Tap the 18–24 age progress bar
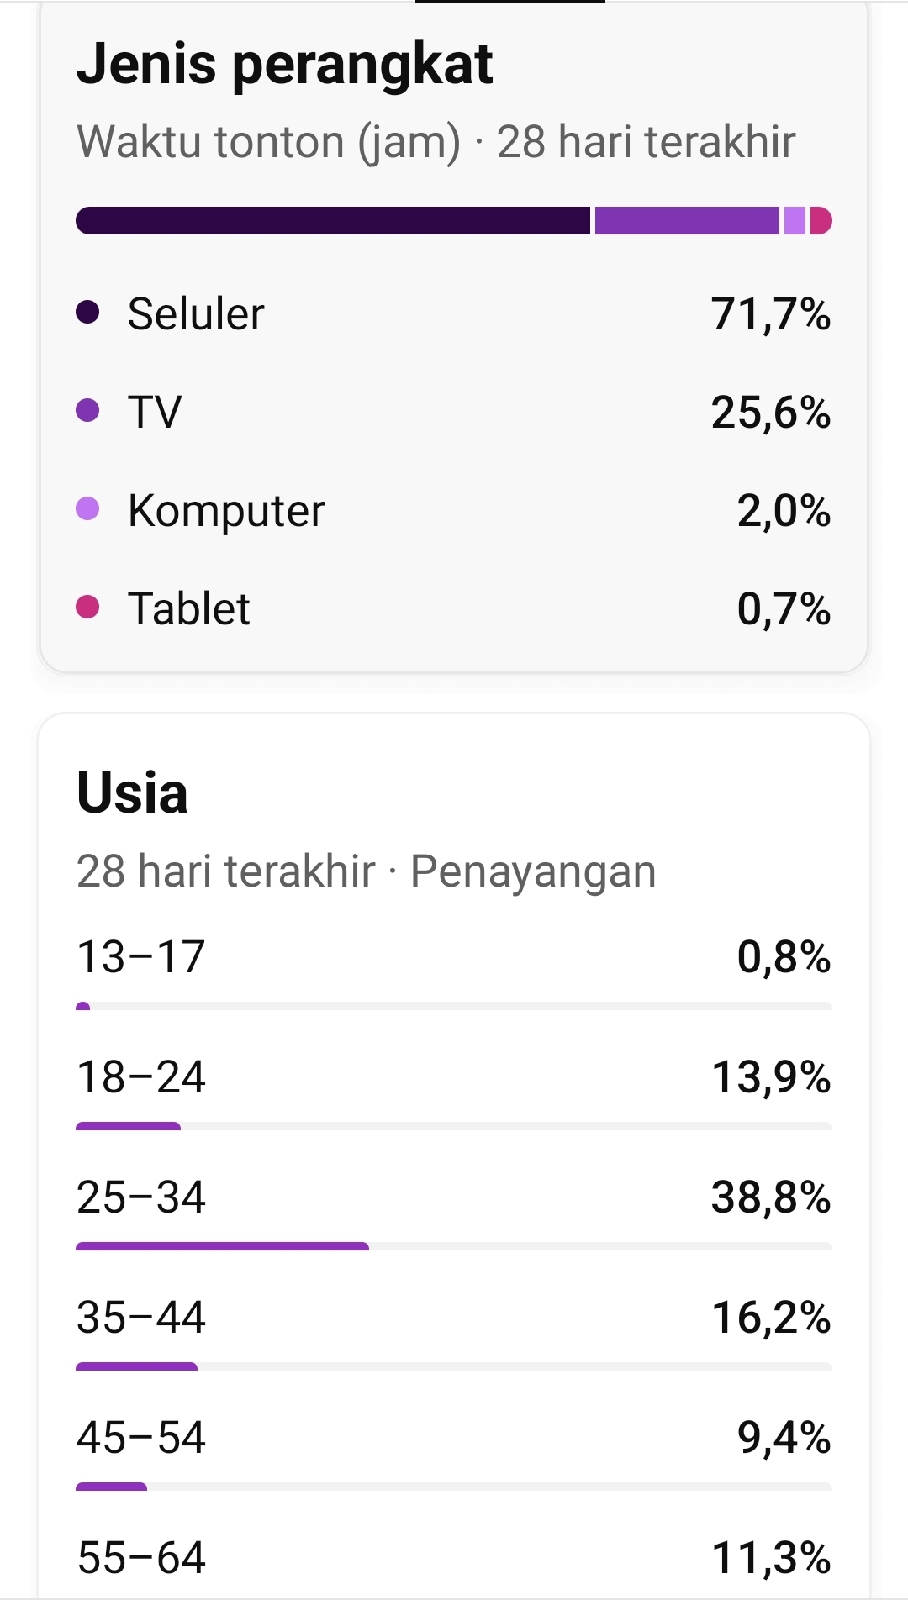The height and width of the screenshot is (1600, 908). [x=454, y=1126]
